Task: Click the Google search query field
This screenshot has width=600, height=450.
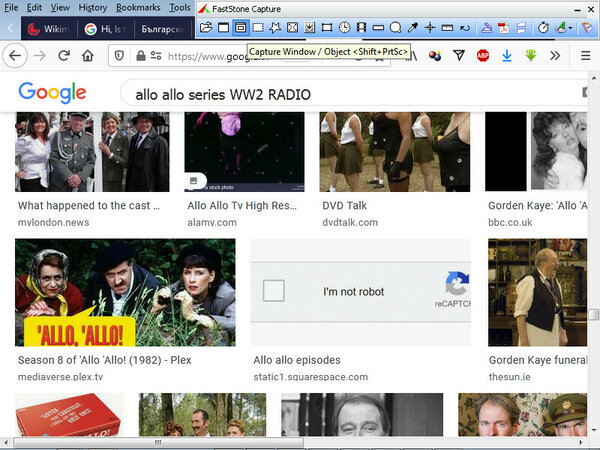Action: (x=352, y=94)
